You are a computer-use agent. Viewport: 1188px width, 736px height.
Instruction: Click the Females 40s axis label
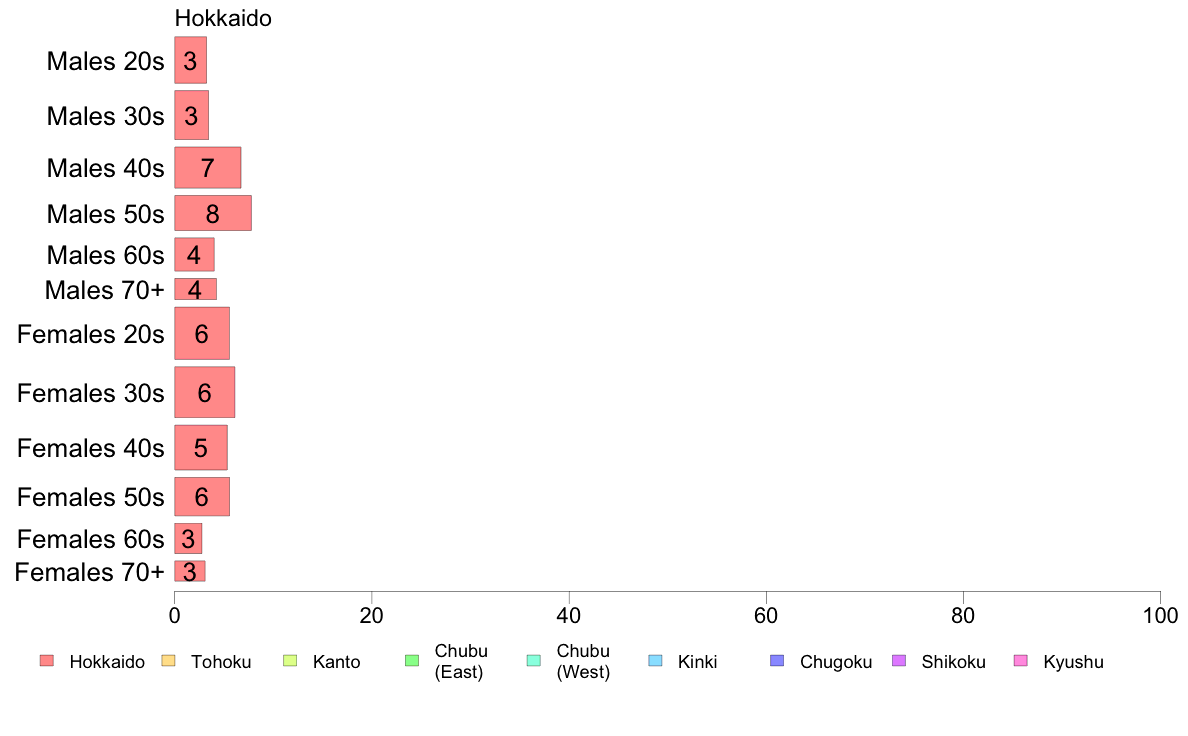pyautogui.click(x=91, y=448)
